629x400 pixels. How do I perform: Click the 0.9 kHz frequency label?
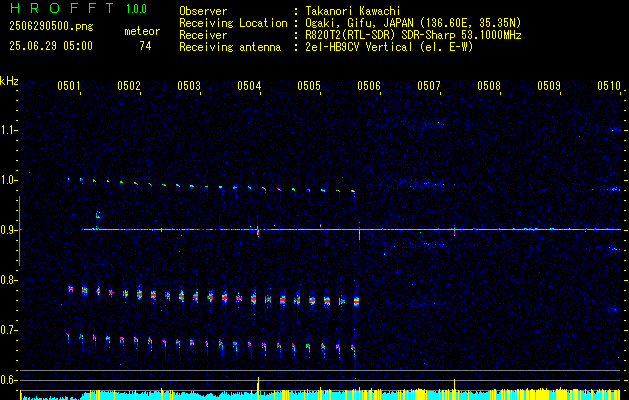7,230
